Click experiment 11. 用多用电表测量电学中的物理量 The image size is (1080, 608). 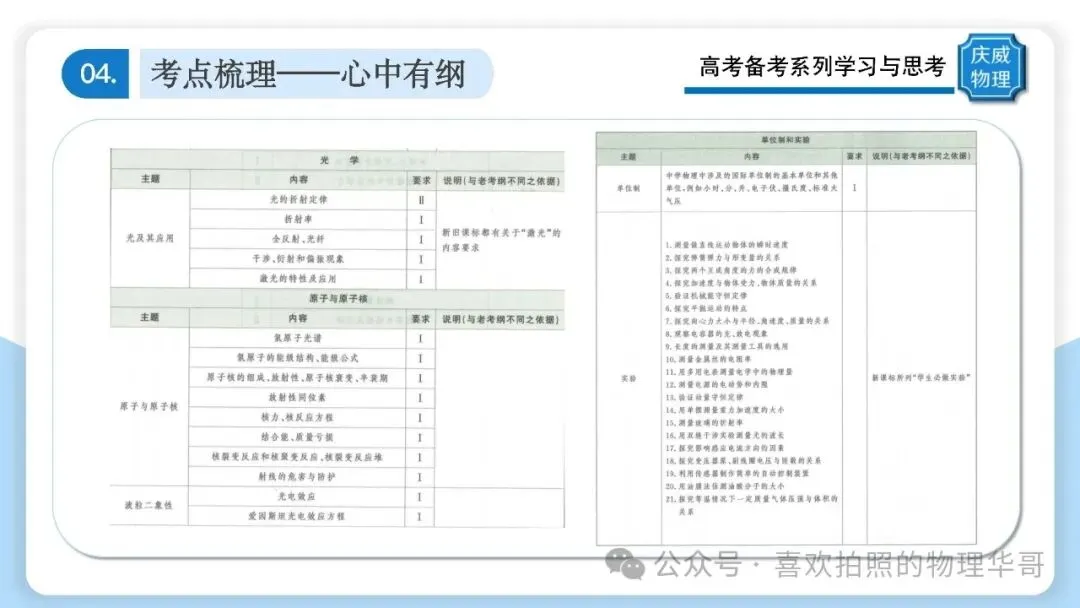coord(729,372)
